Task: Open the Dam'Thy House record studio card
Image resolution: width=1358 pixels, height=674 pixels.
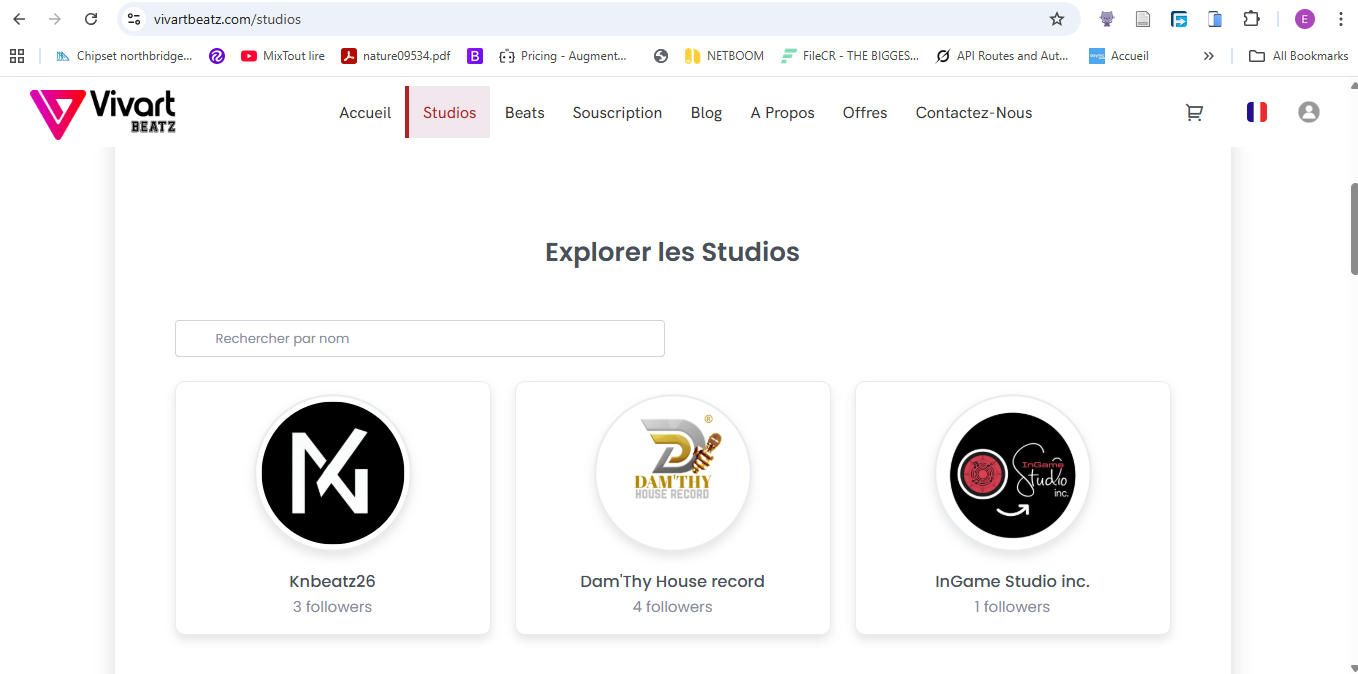Action: point(672,508)
